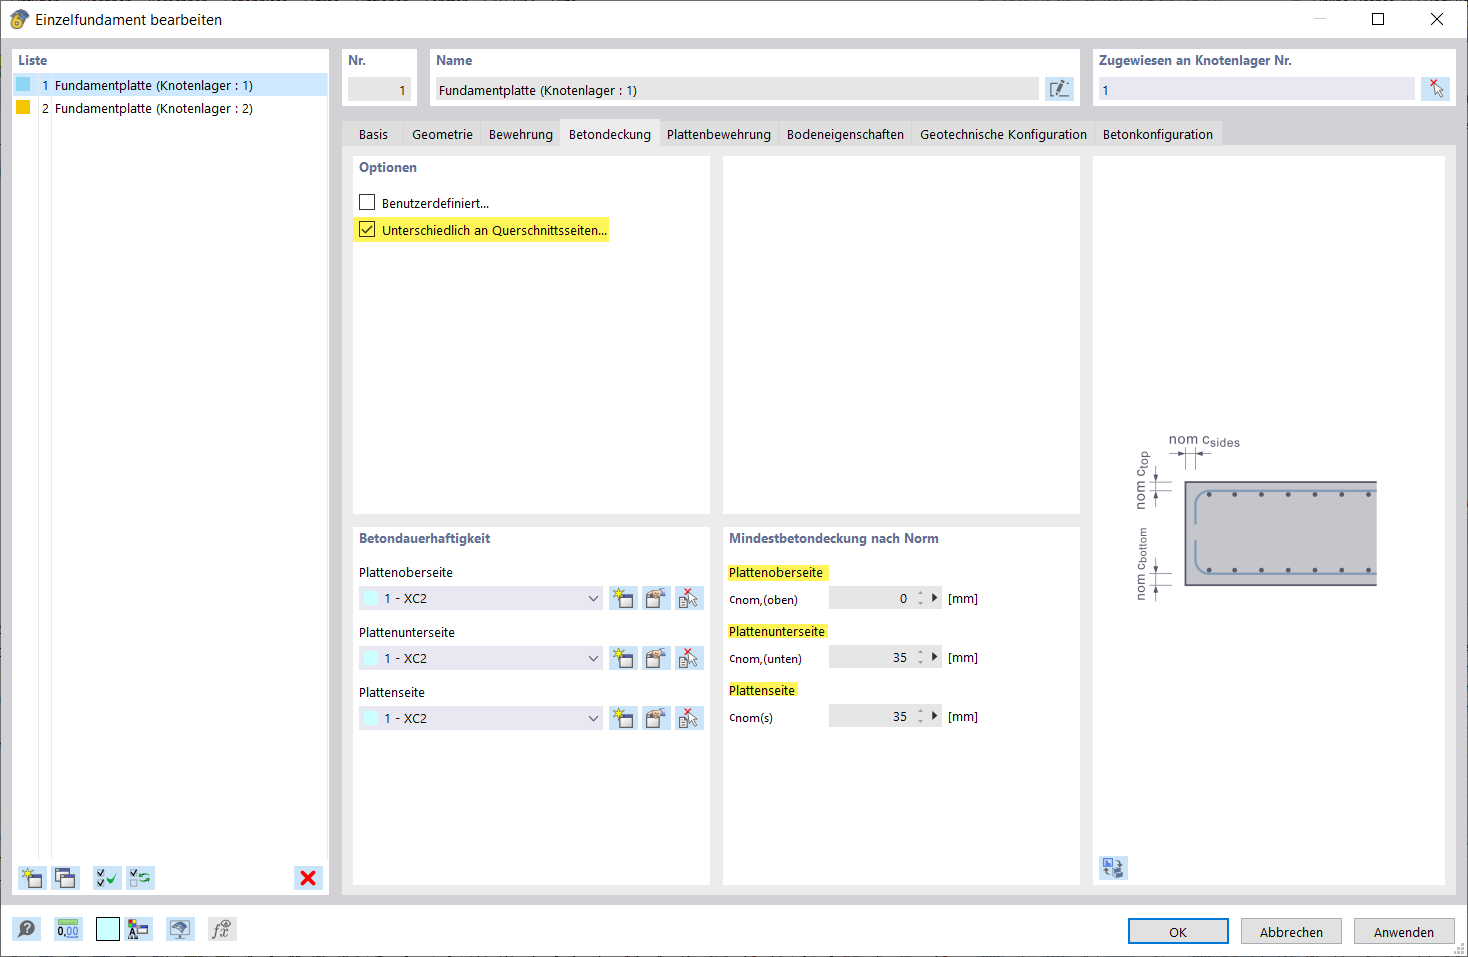This screenshot has height=957, width=1468.
Task: Maximize the Einzelfundament bearbeiten window
Action: tap(1377, 19)
